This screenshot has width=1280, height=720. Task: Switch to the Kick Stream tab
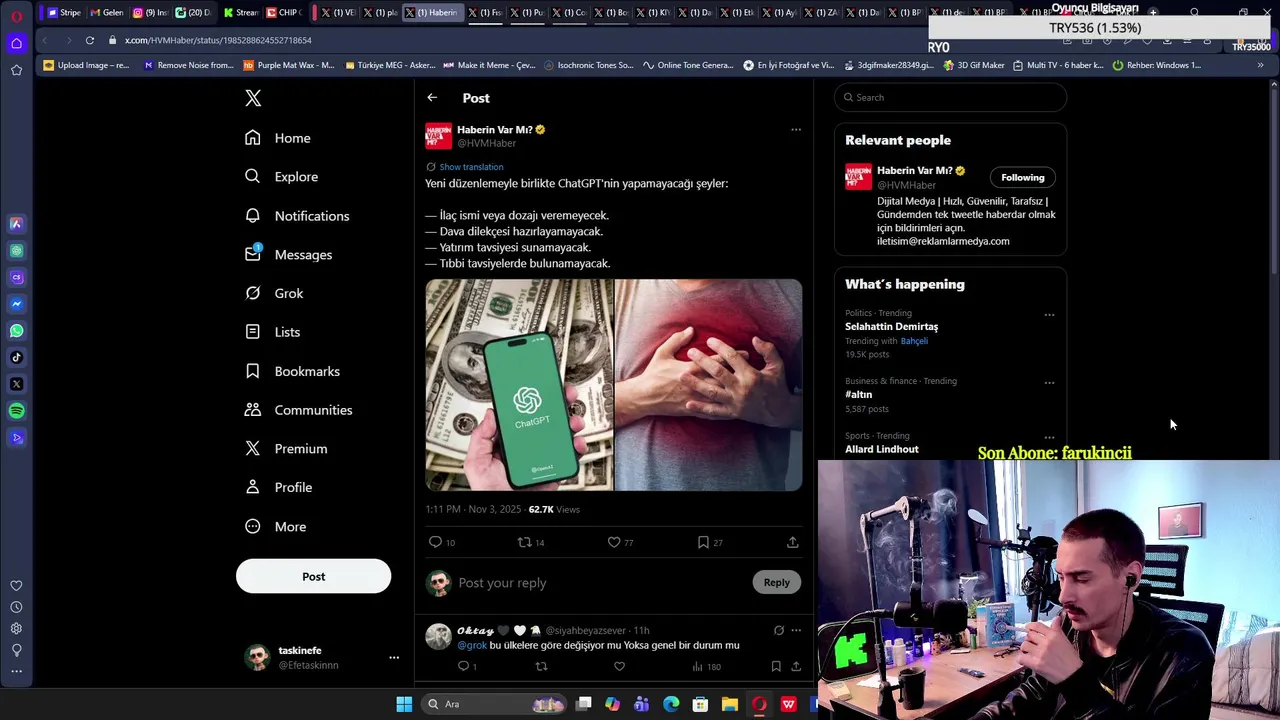click(x=240, y=12)
